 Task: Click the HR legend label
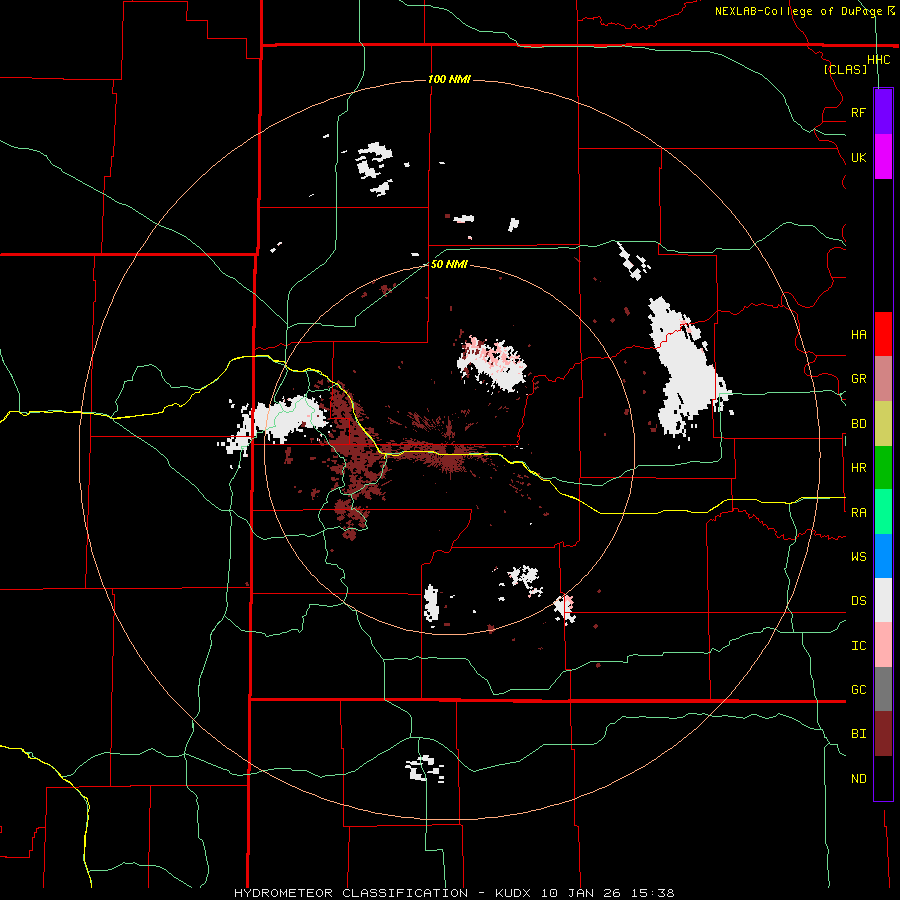point(858,468)
